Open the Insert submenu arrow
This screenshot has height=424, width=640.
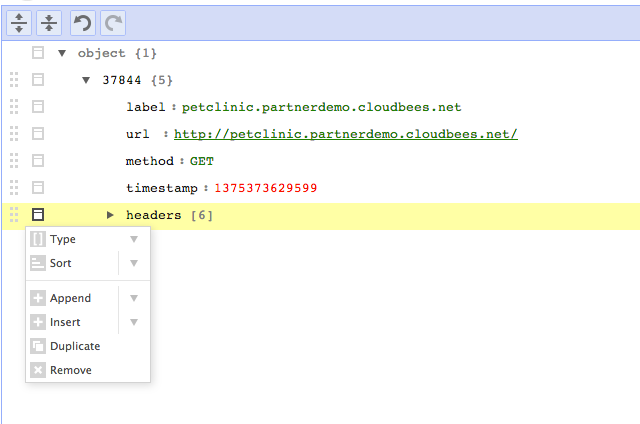coord(134,322)
